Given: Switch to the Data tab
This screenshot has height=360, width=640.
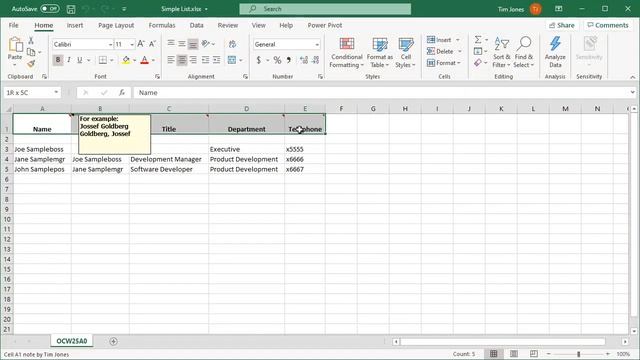Looking at the screenshot, I should 196,25.
